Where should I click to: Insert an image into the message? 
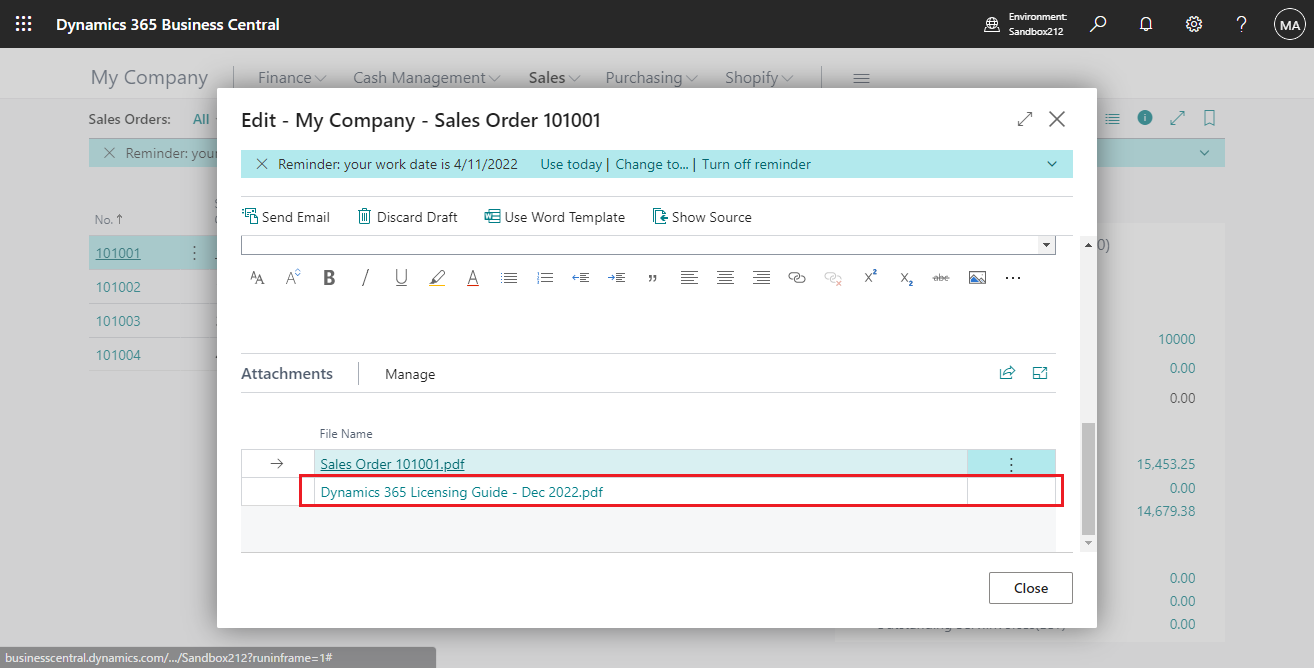tap(977, 277)
